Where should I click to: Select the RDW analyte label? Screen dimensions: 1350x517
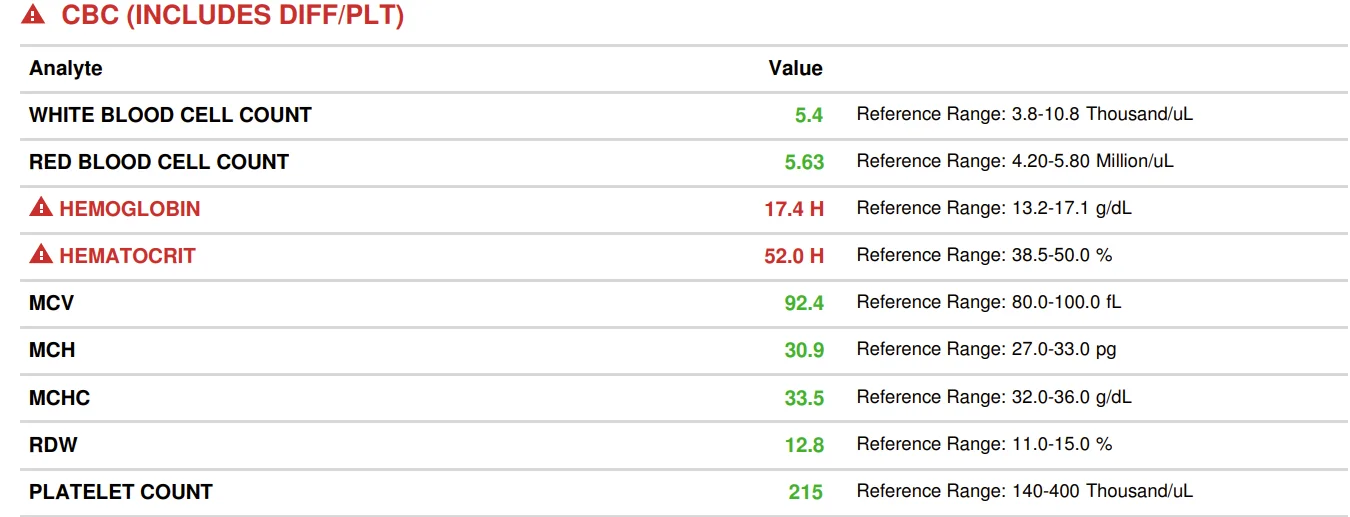pyautogui.click(x=53, y=444)
